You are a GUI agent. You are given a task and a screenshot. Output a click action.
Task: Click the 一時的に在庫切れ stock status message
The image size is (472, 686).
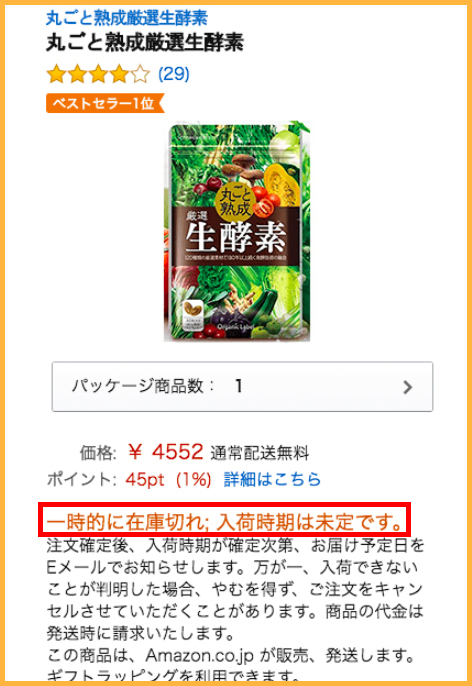pyautogui.click(x=224, y=522)
